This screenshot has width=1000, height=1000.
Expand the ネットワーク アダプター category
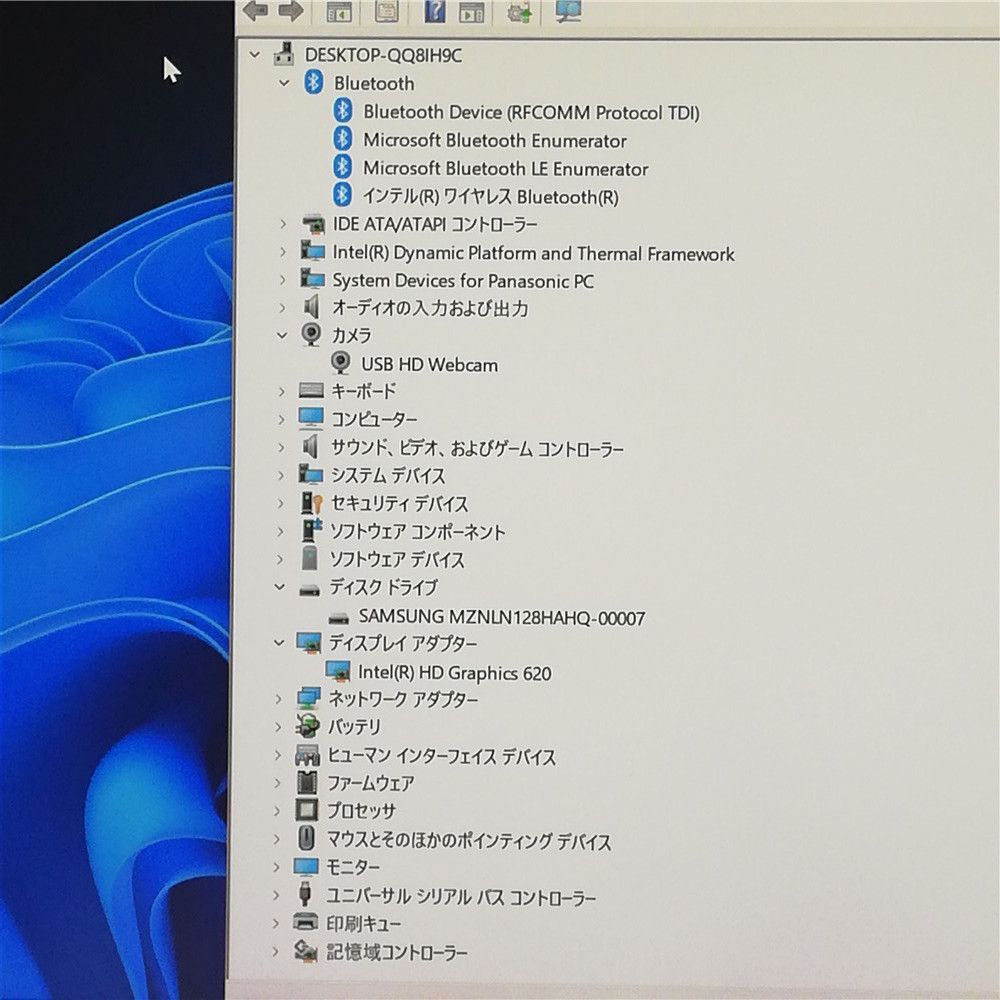click(x=278, y=699)
